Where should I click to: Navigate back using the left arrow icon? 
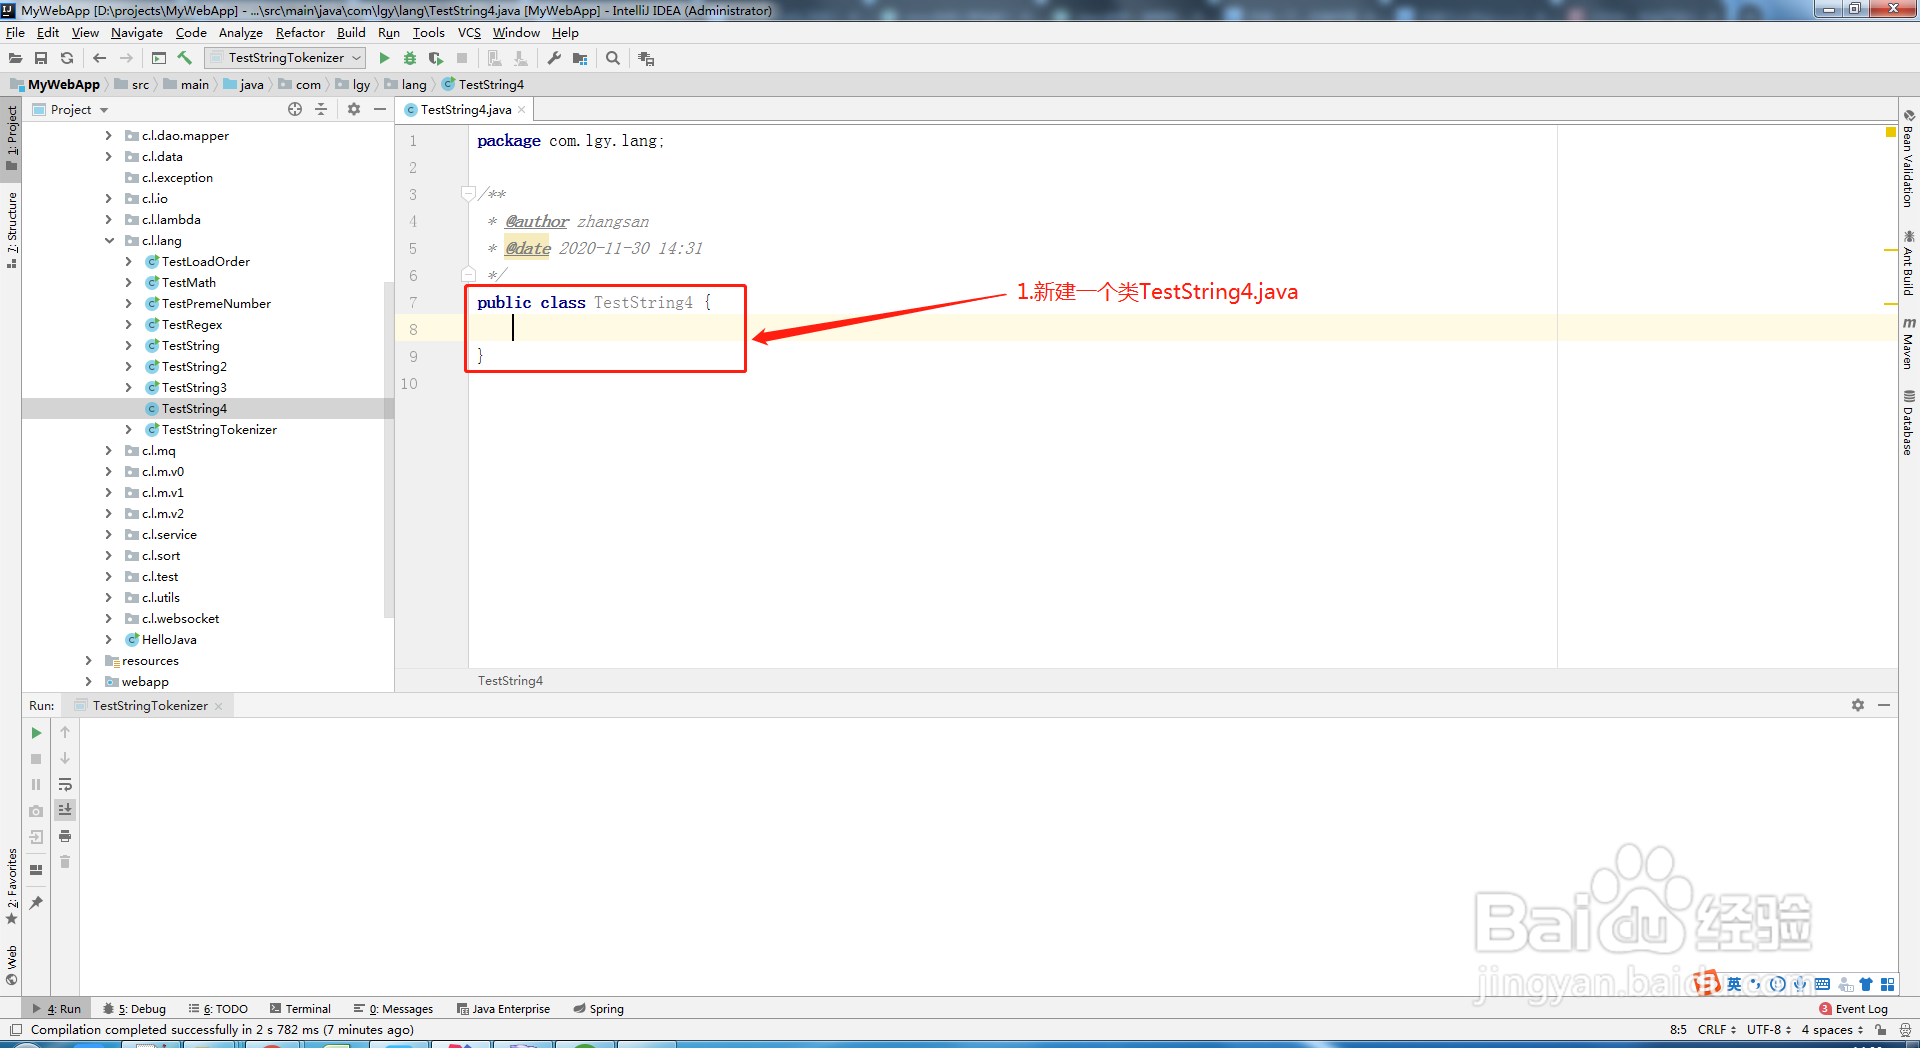(x=99, y=58)
